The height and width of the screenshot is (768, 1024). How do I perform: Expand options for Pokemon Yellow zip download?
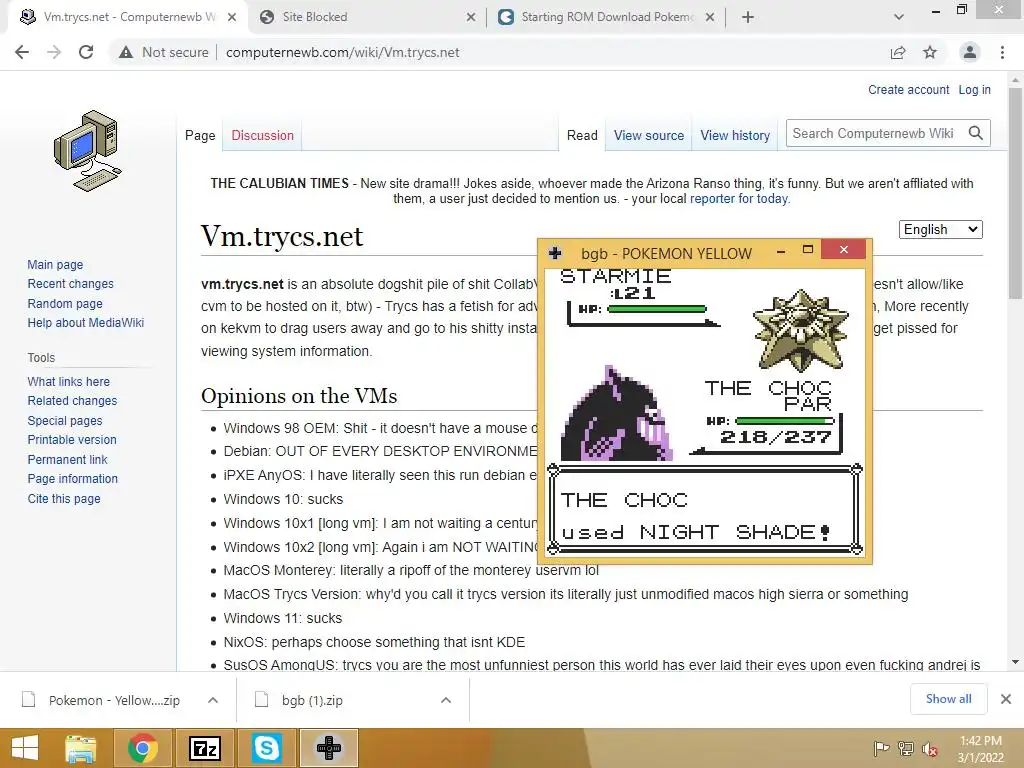click(x=213, y=700)
